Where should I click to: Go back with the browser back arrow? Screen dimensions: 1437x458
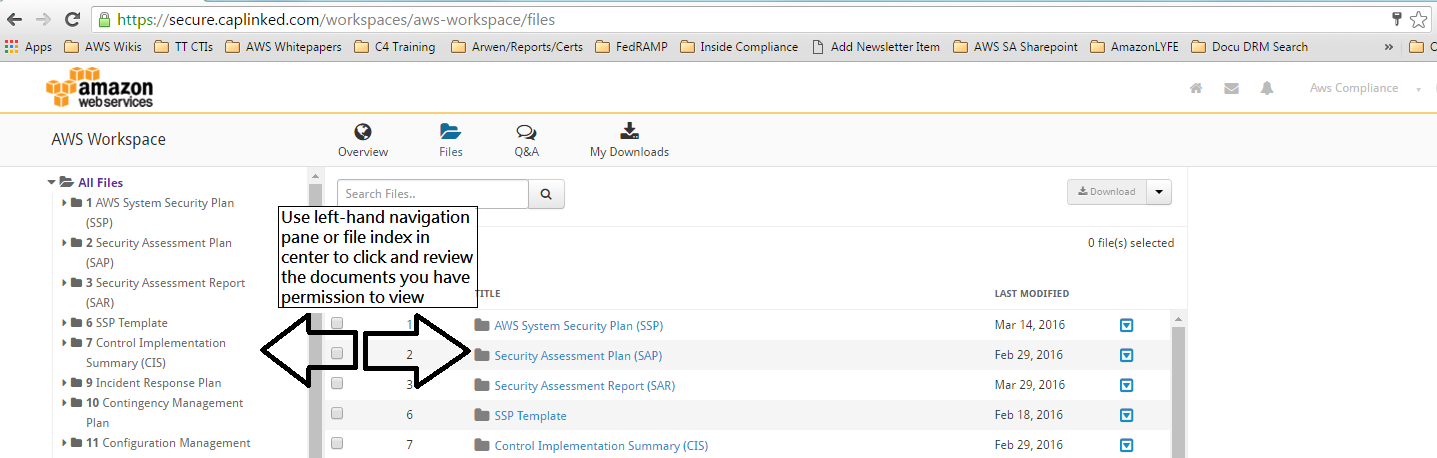pos(15,19)
